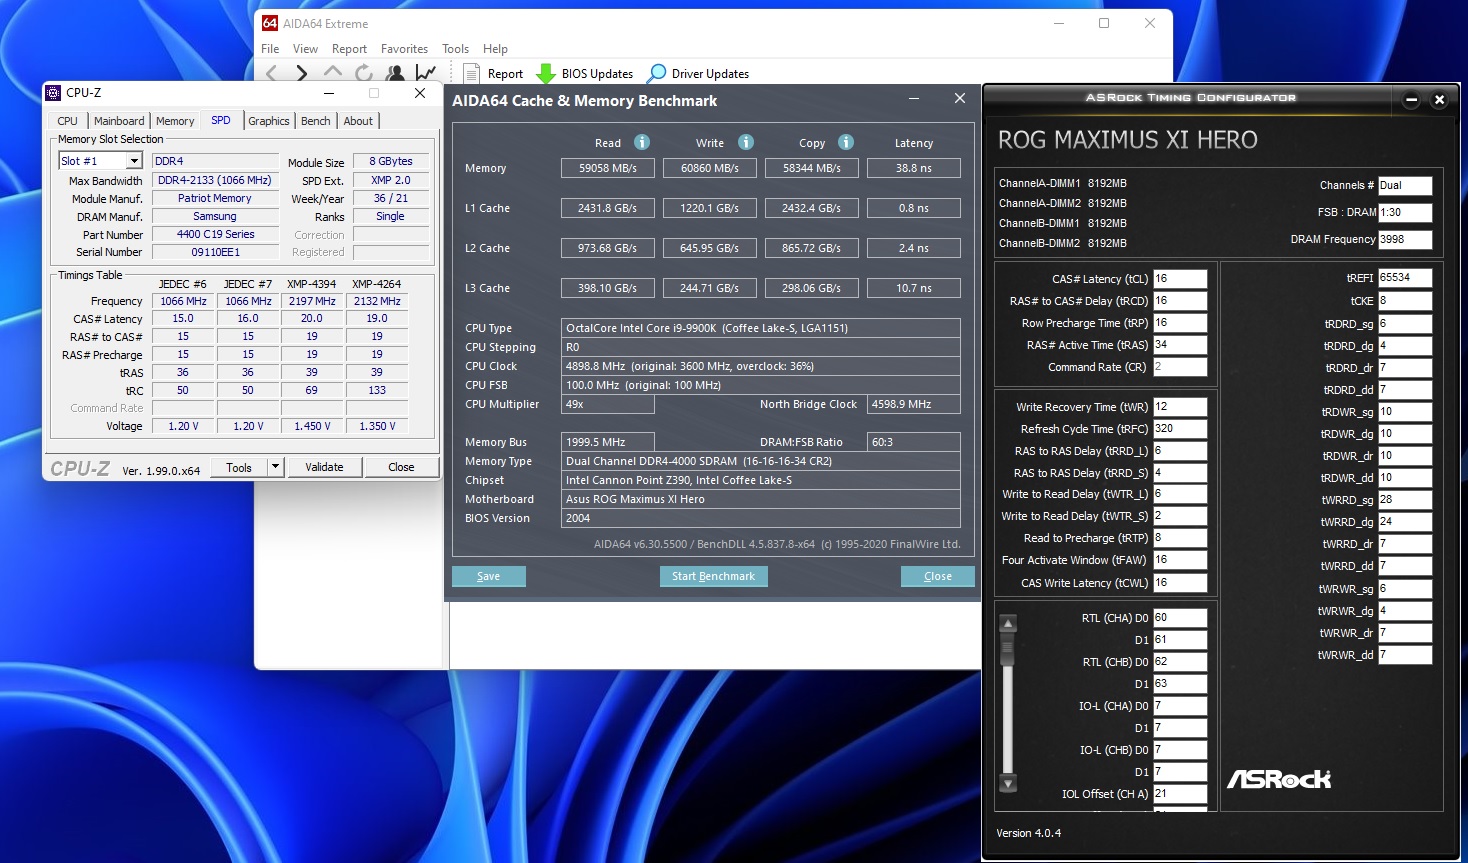This screenshot has height=863, width=1468.
Task: Click the forward arrow in AIDA64 toolbar
Action: [301, 73]
